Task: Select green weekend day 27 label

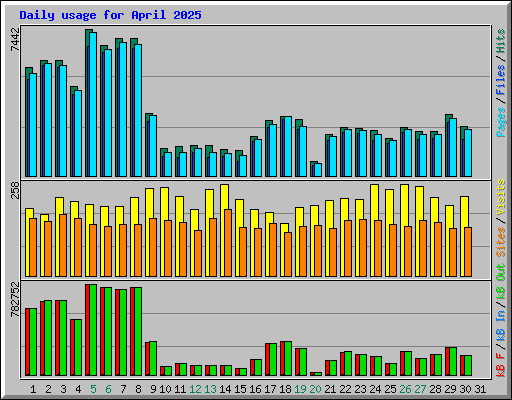Action: click(420, 389)
